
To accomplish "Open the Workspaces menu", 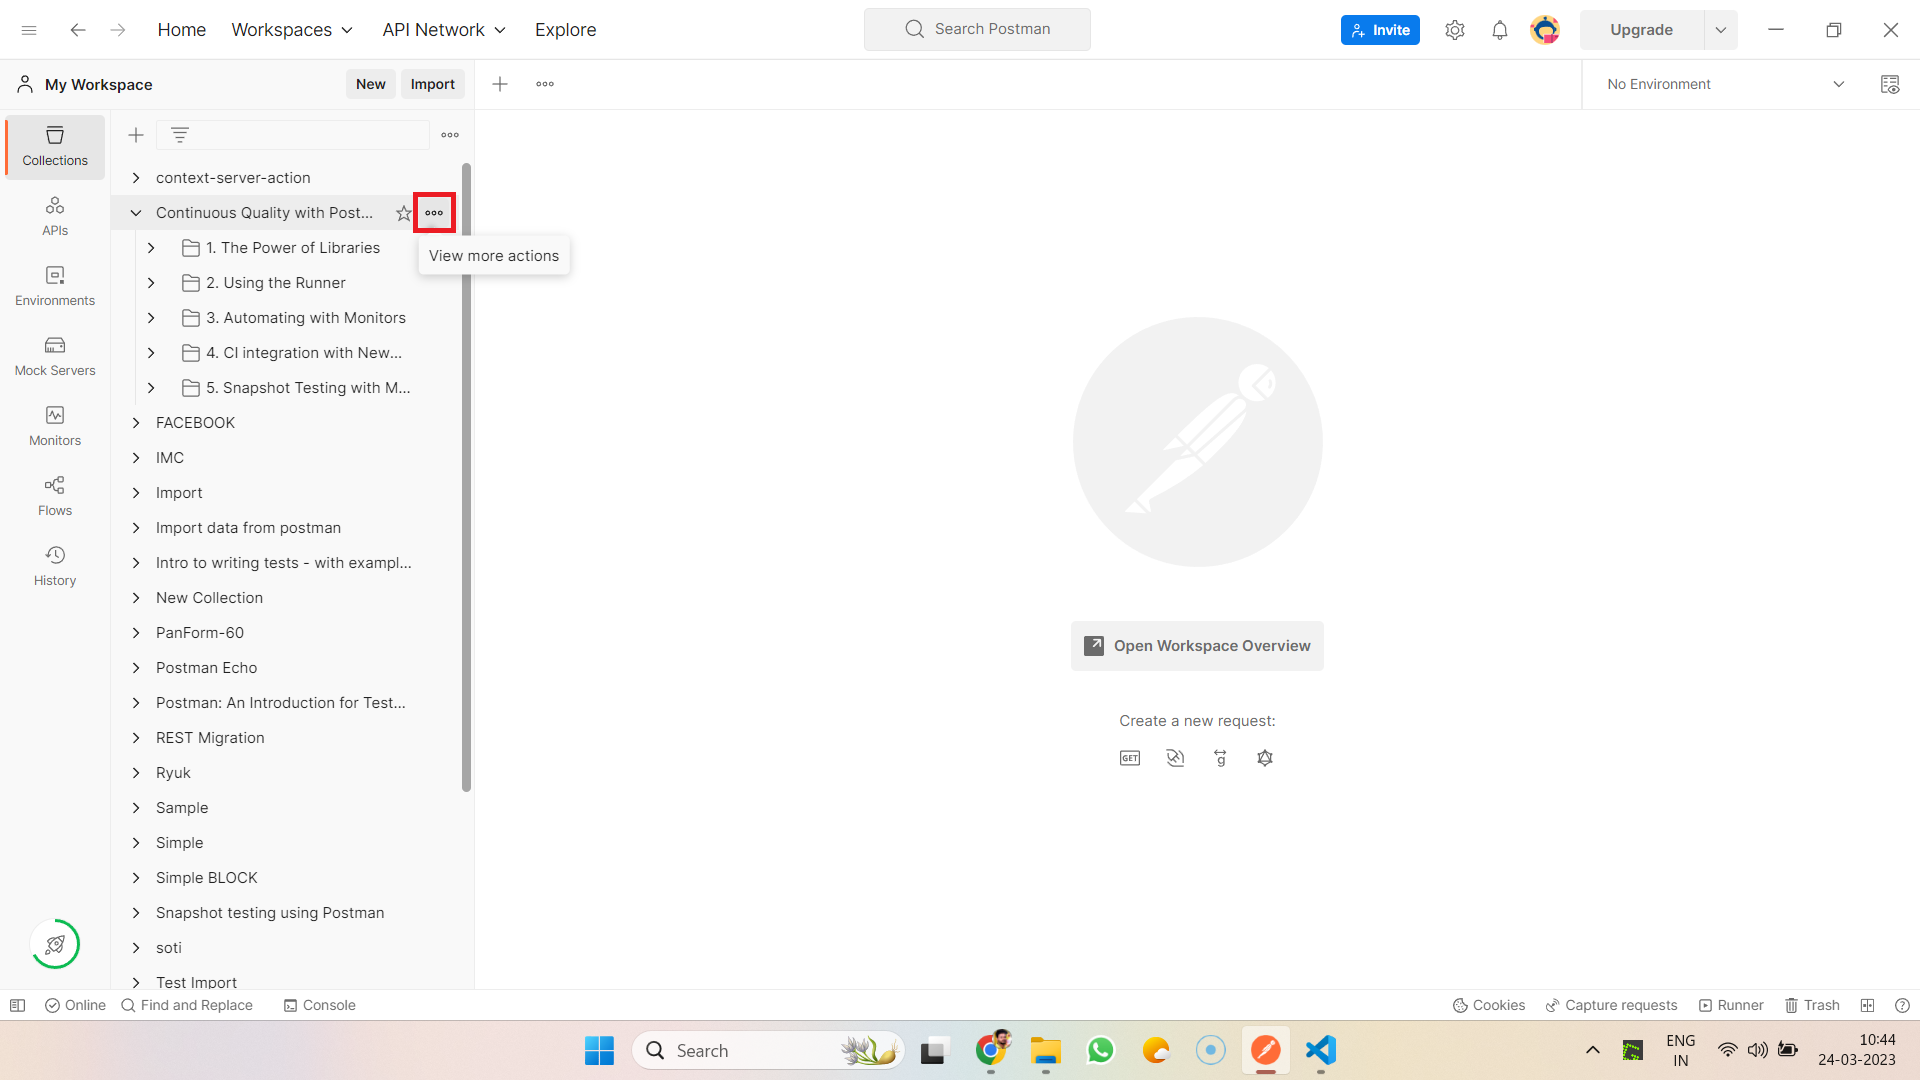I will pos(292,30).
